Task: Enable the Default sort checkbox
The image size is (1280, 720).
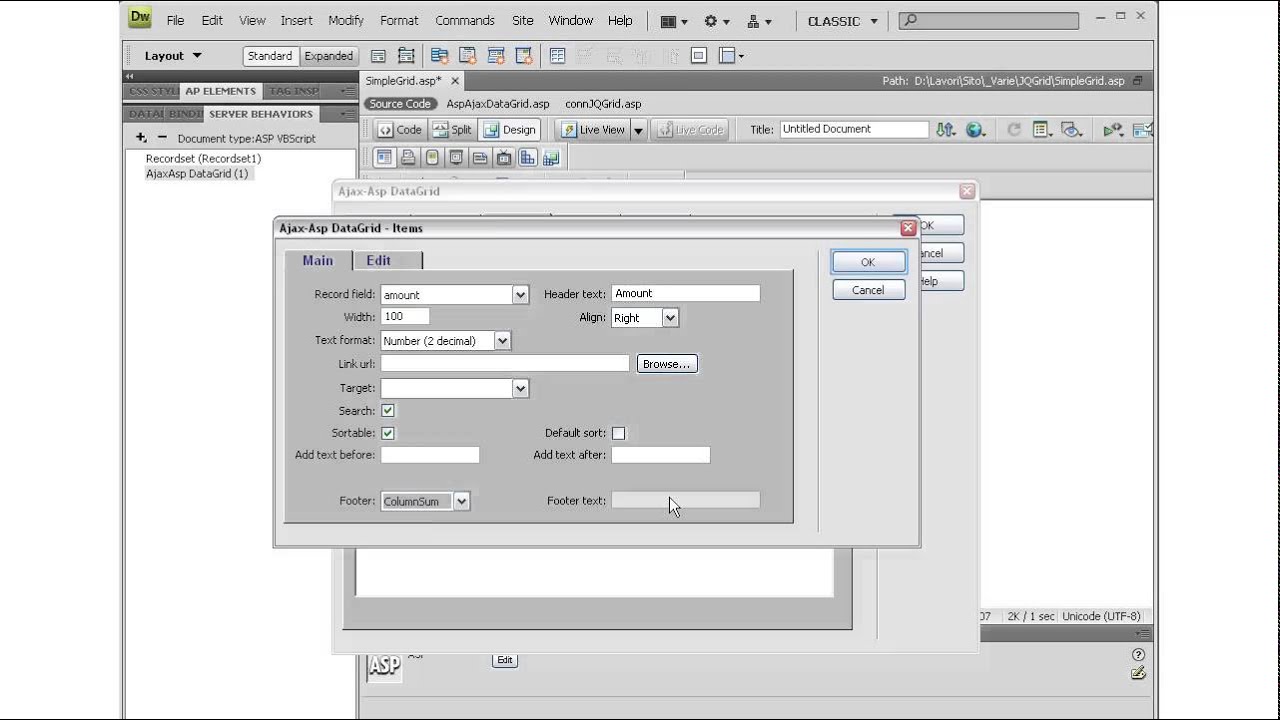Action: (618, 433)
